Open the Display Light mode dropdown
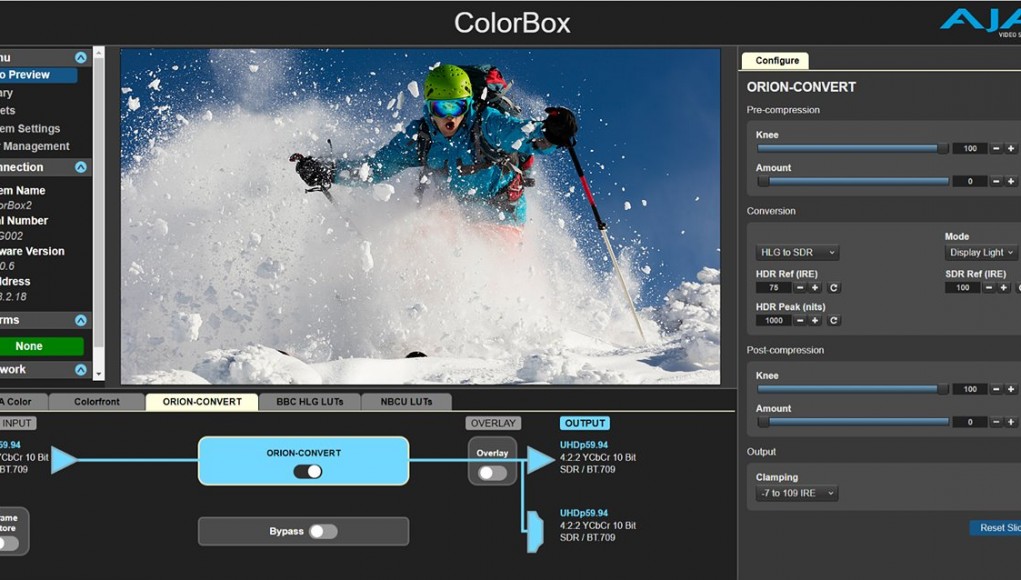The height and width of the screenshot is (580, 1021). click(x=982, y=253)
